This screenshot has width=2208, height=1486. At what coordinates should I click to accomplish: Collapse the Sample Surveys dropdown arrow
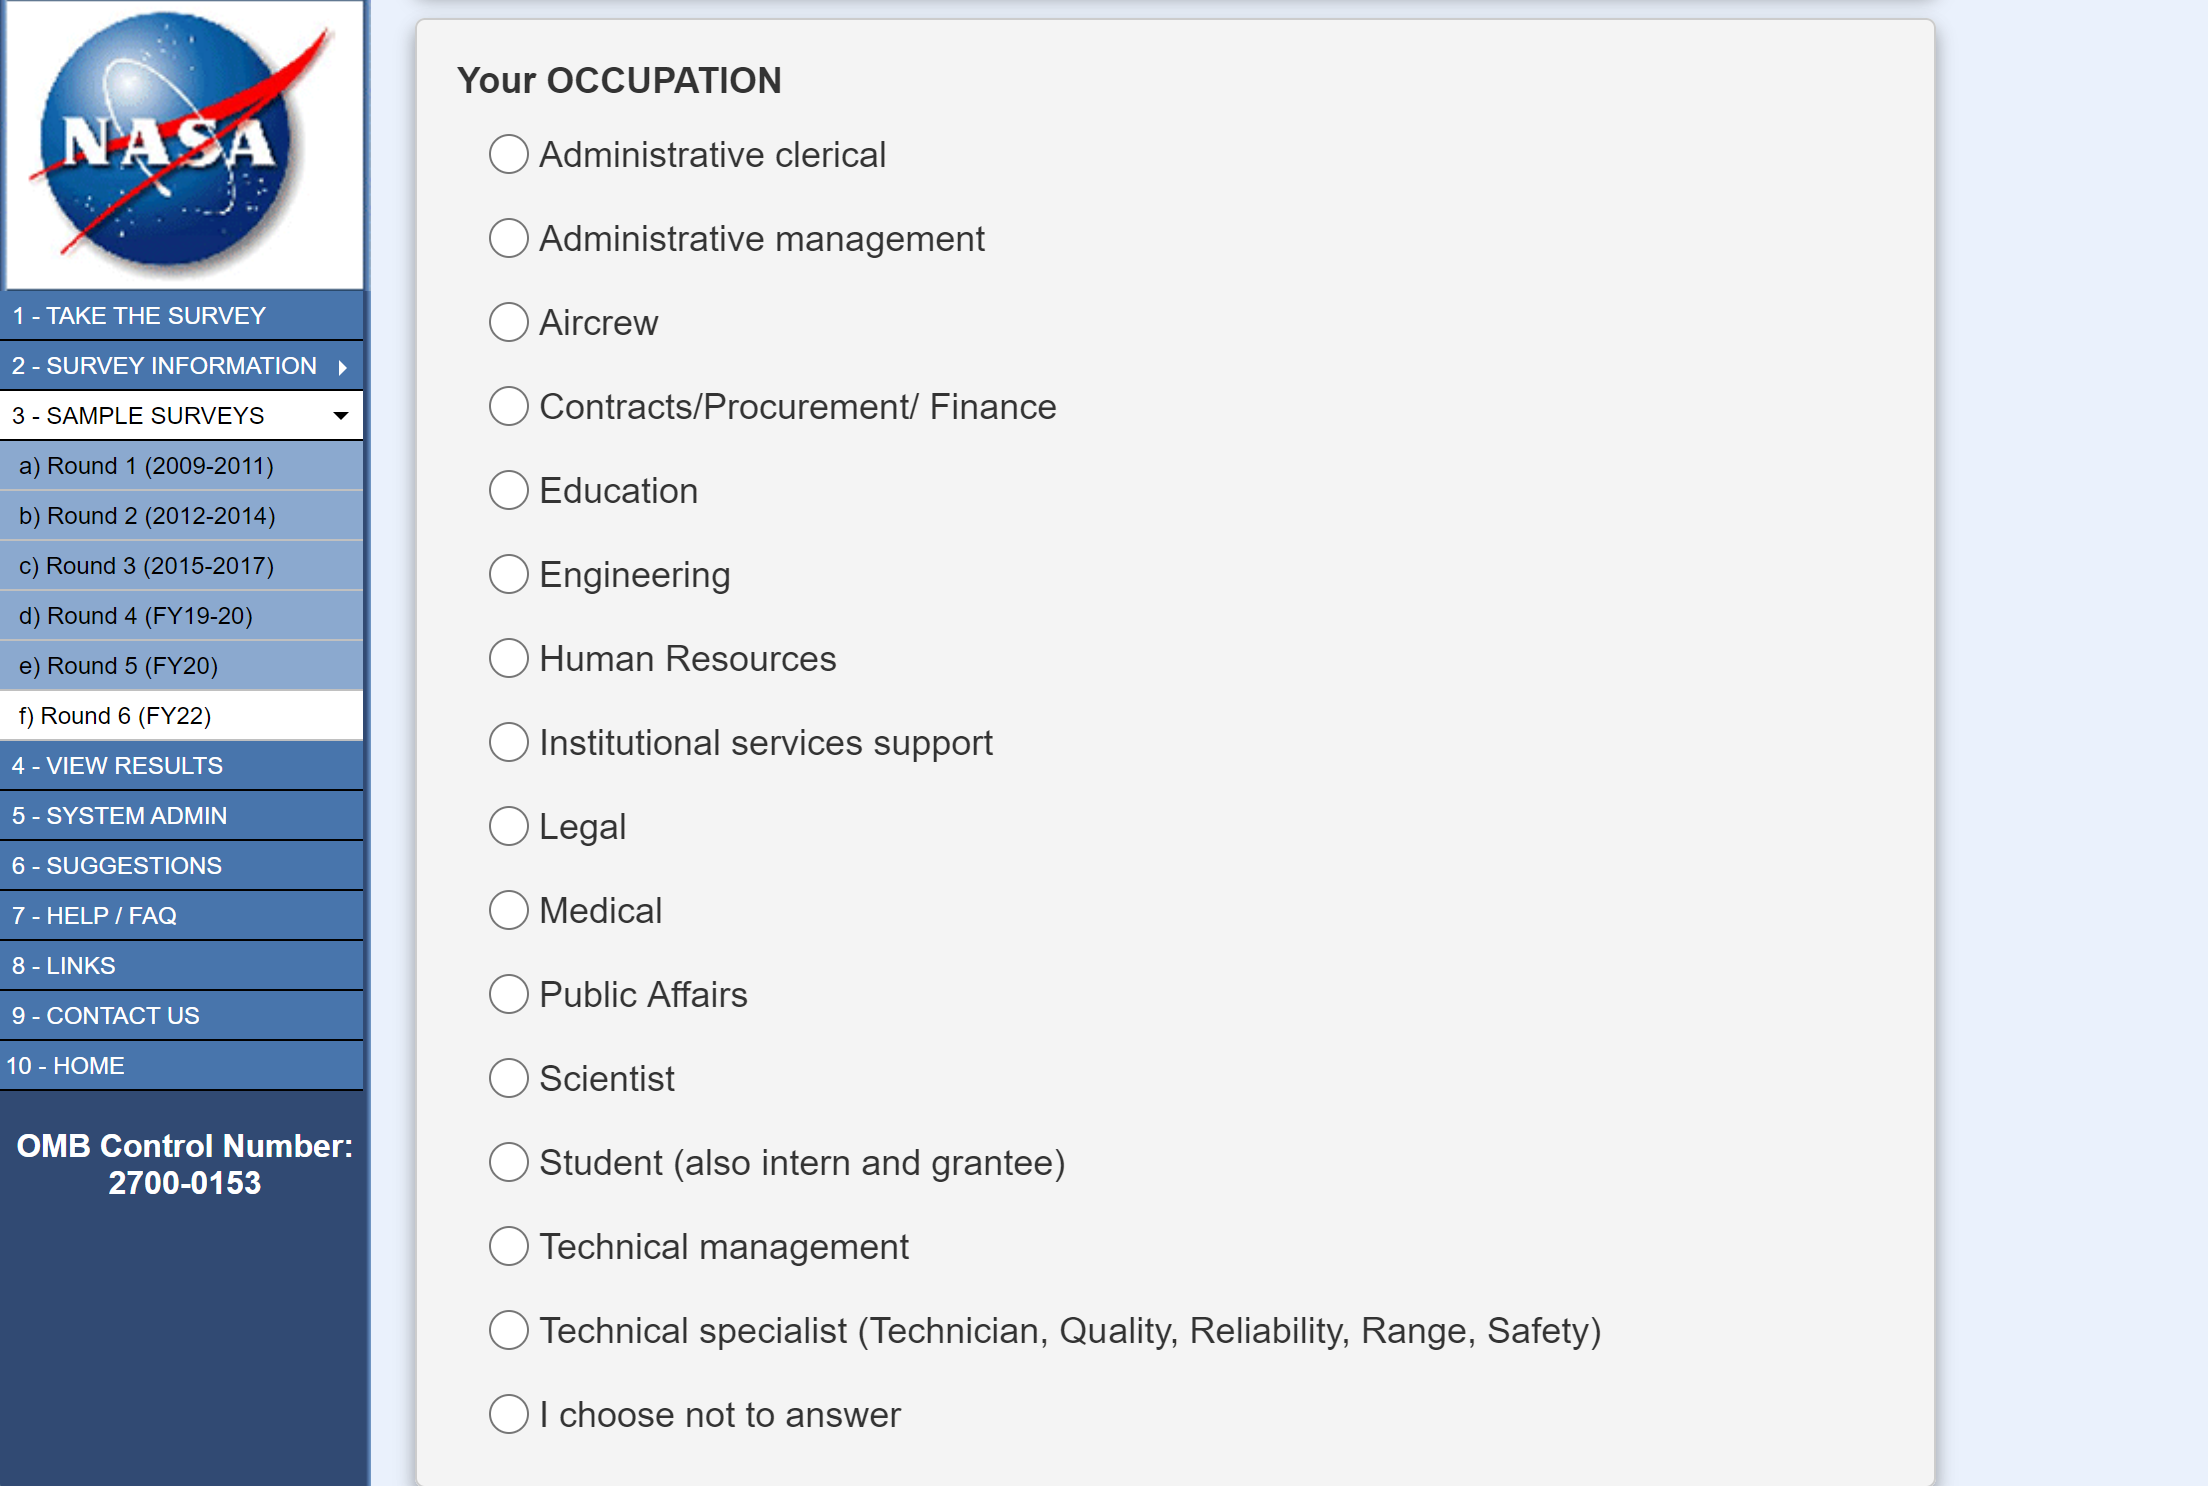341,416
